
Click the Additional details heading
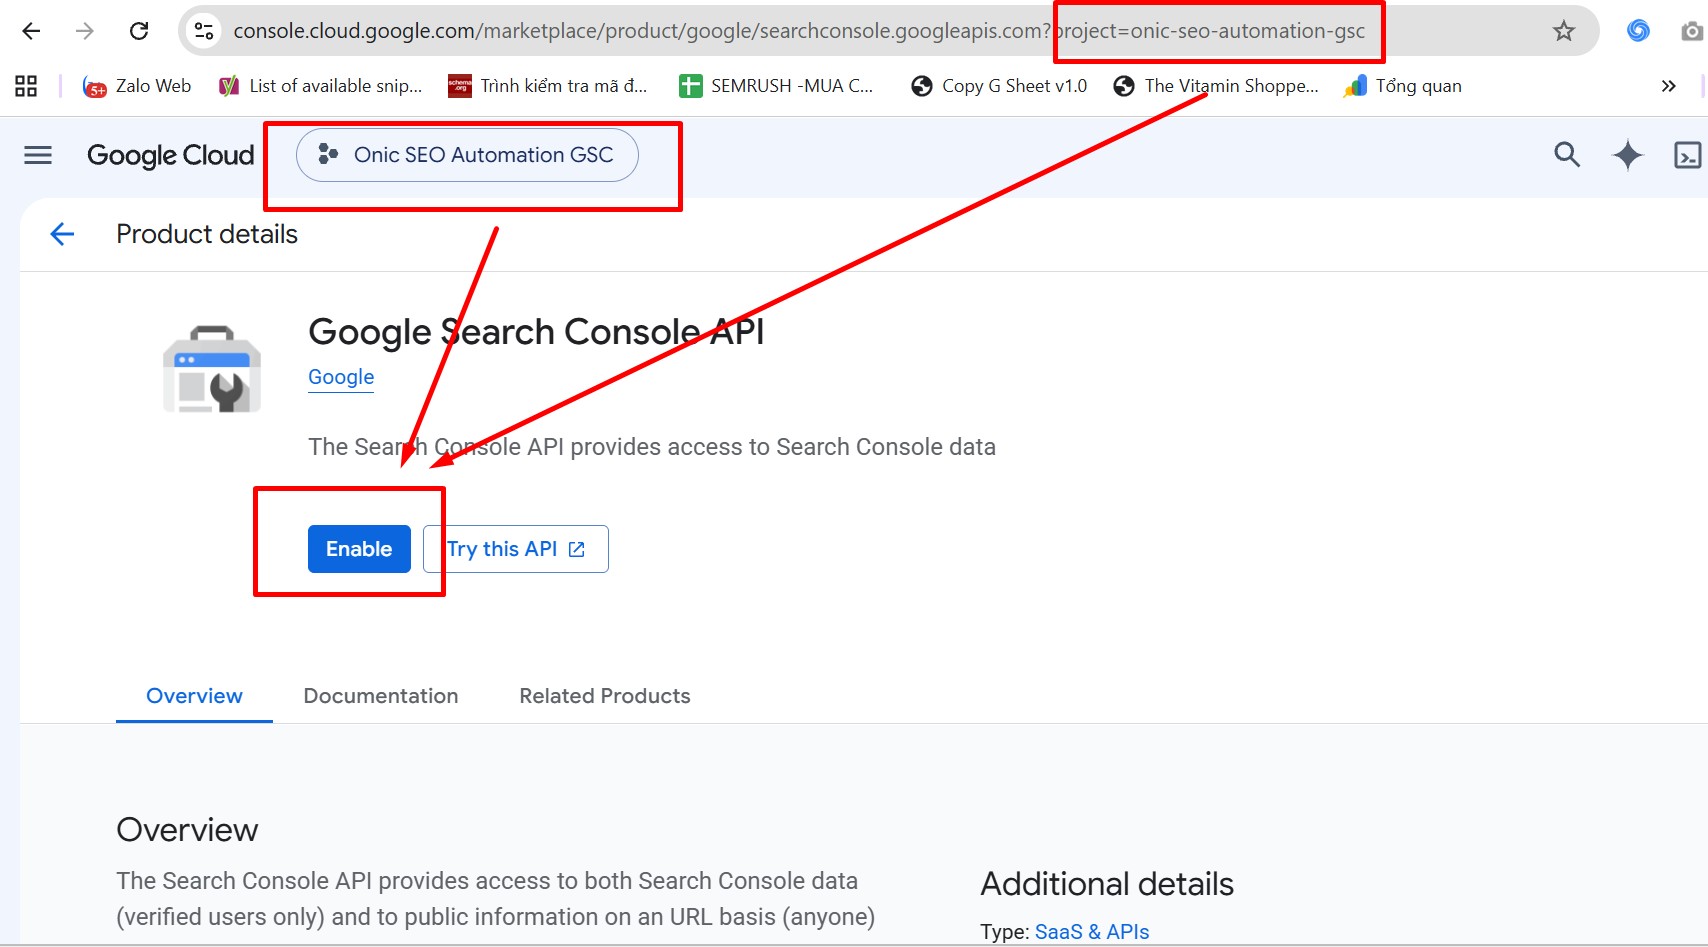point(1107,884)
